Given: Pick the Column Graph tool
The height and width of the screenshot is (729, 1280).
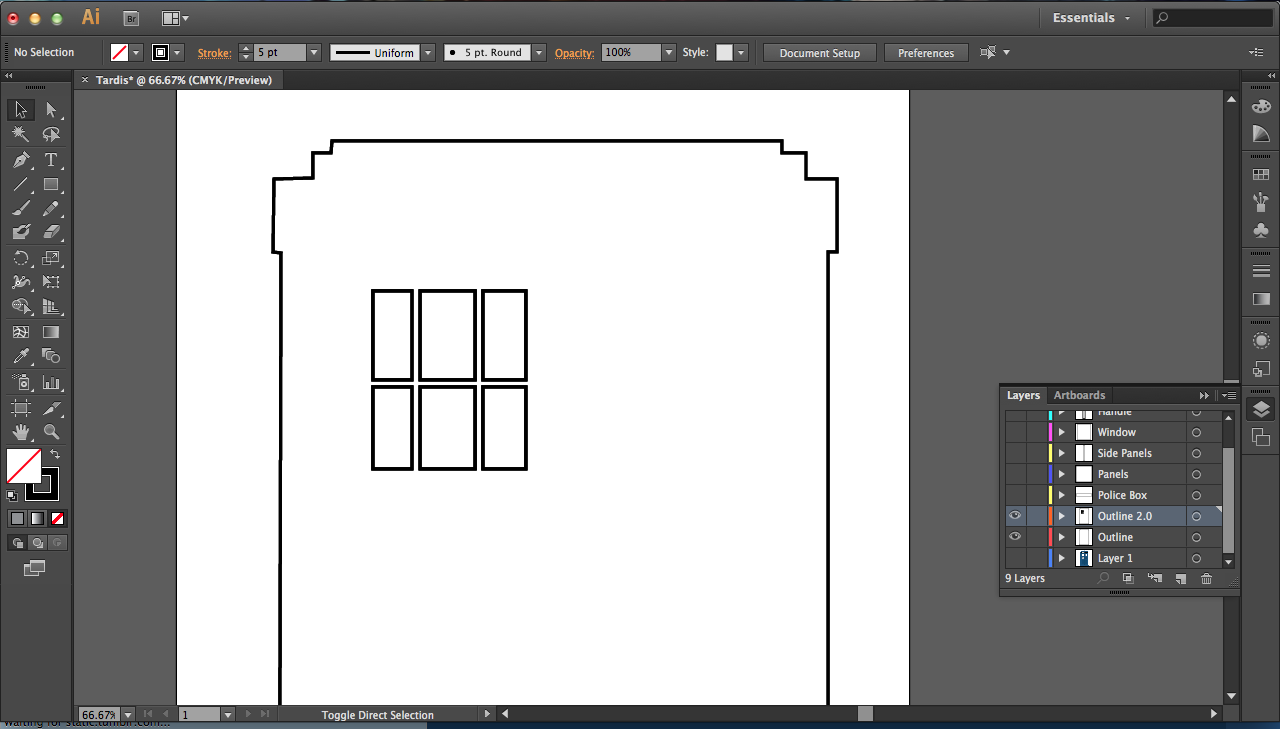Looking at the screenshot, I should tap(51, 383).
